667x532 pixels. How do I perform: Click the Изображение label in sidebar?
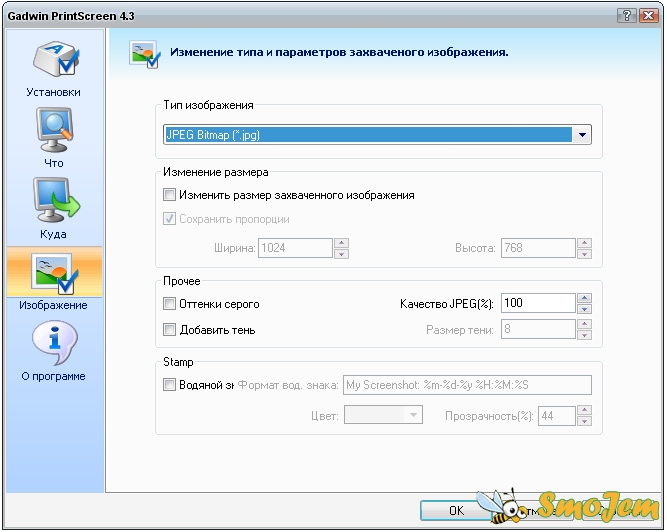[54, 305]
